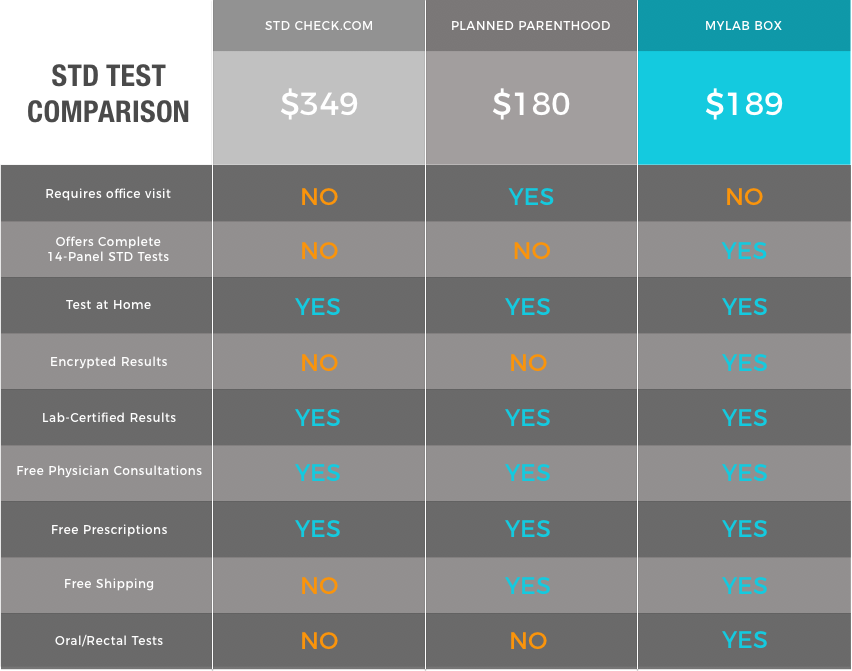852x671 pixels.
Task: Click the $349 price for STD Check
Action: [319, 104]
